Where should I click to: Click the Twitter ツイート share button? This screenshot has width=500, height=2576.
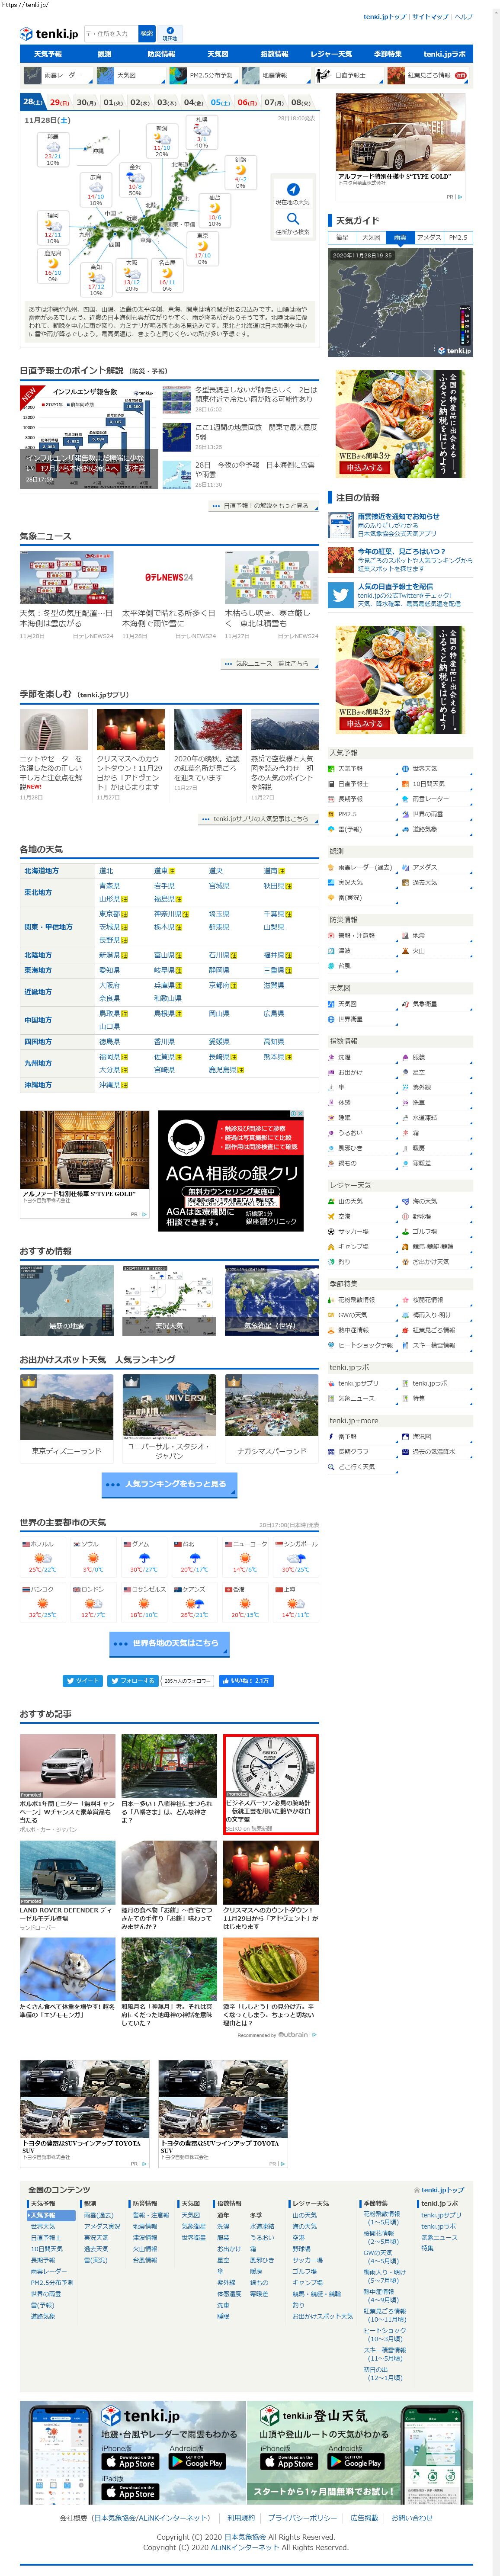pyautogui.click(x=83, y=1681)
